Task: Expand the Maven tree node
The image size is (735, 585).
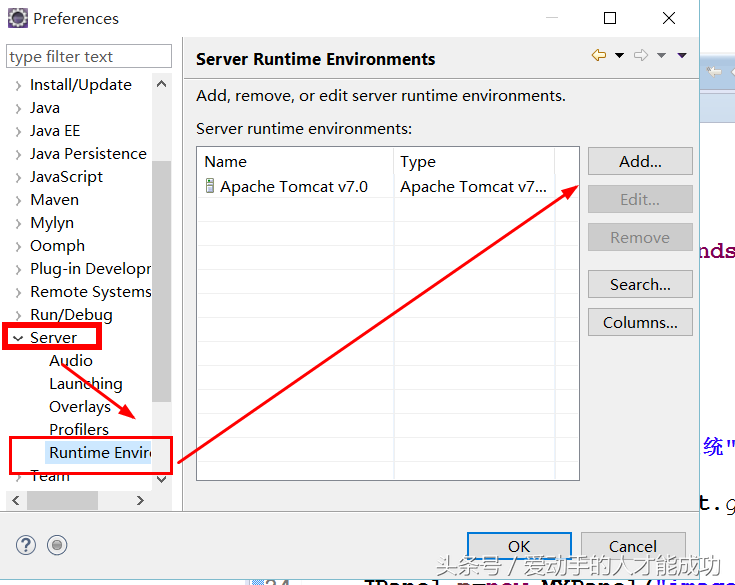Action: tap(18, 200)
